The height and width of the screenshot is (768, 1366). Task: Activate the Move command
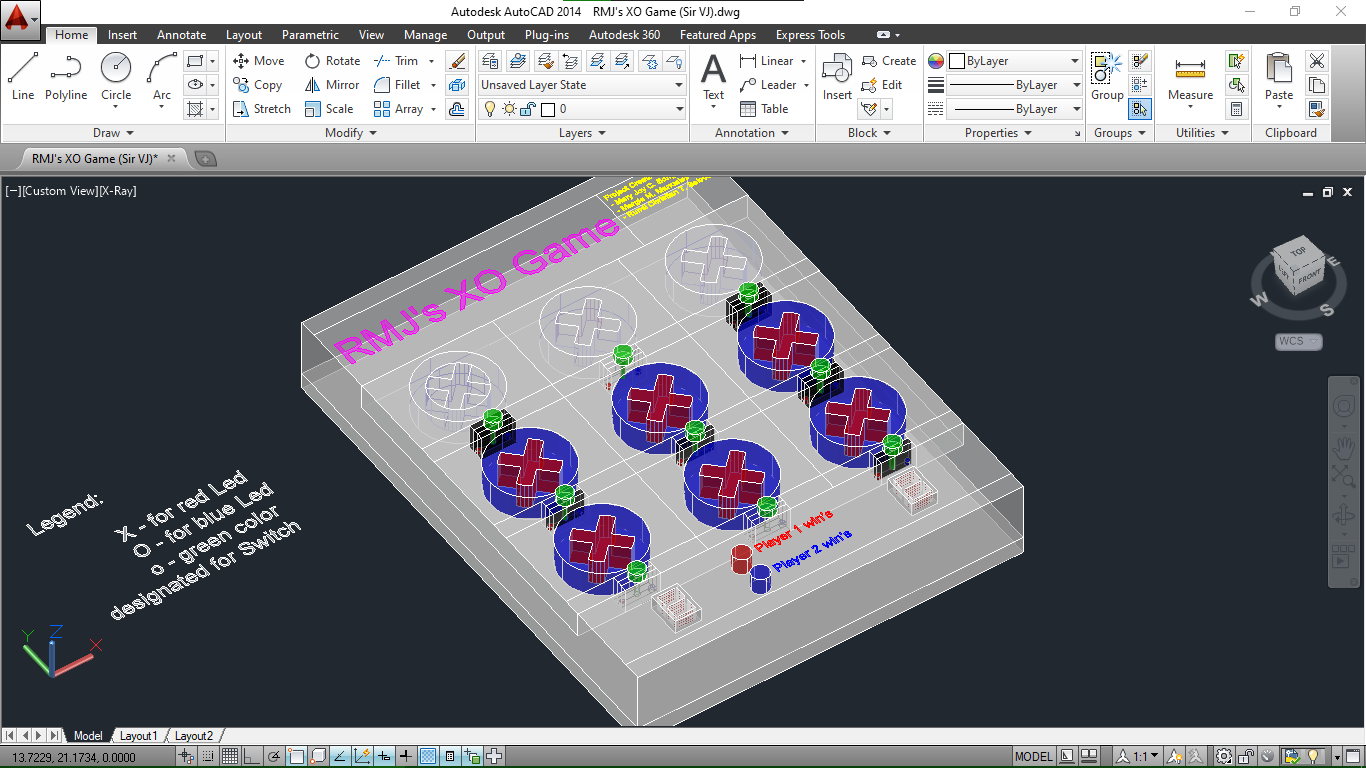(x=259, y=60)
